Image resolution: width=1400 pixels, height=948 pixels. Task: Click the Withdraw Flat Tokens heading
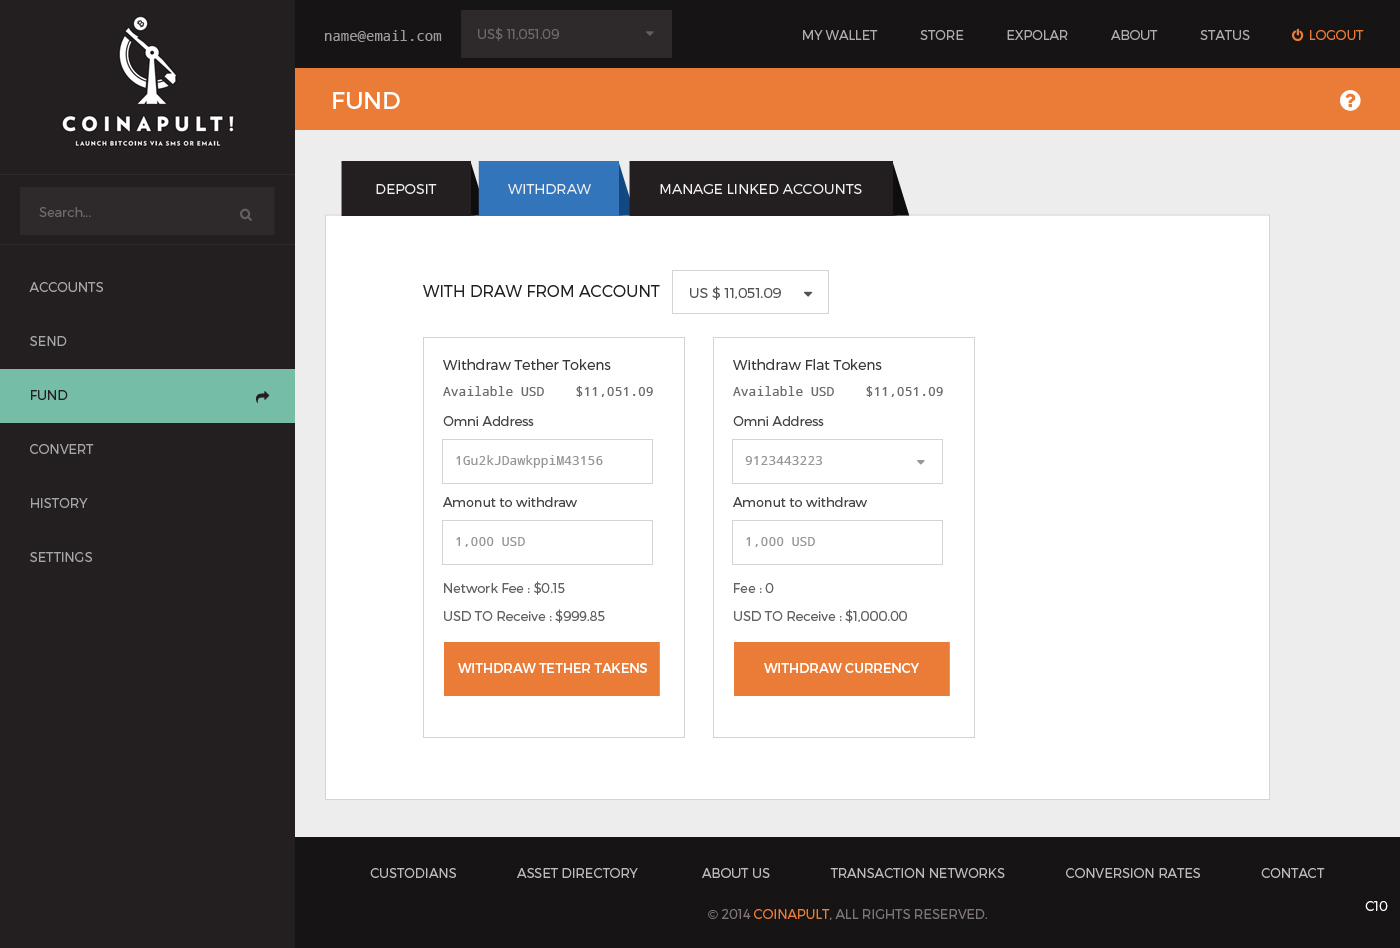[x=807, y=365]
